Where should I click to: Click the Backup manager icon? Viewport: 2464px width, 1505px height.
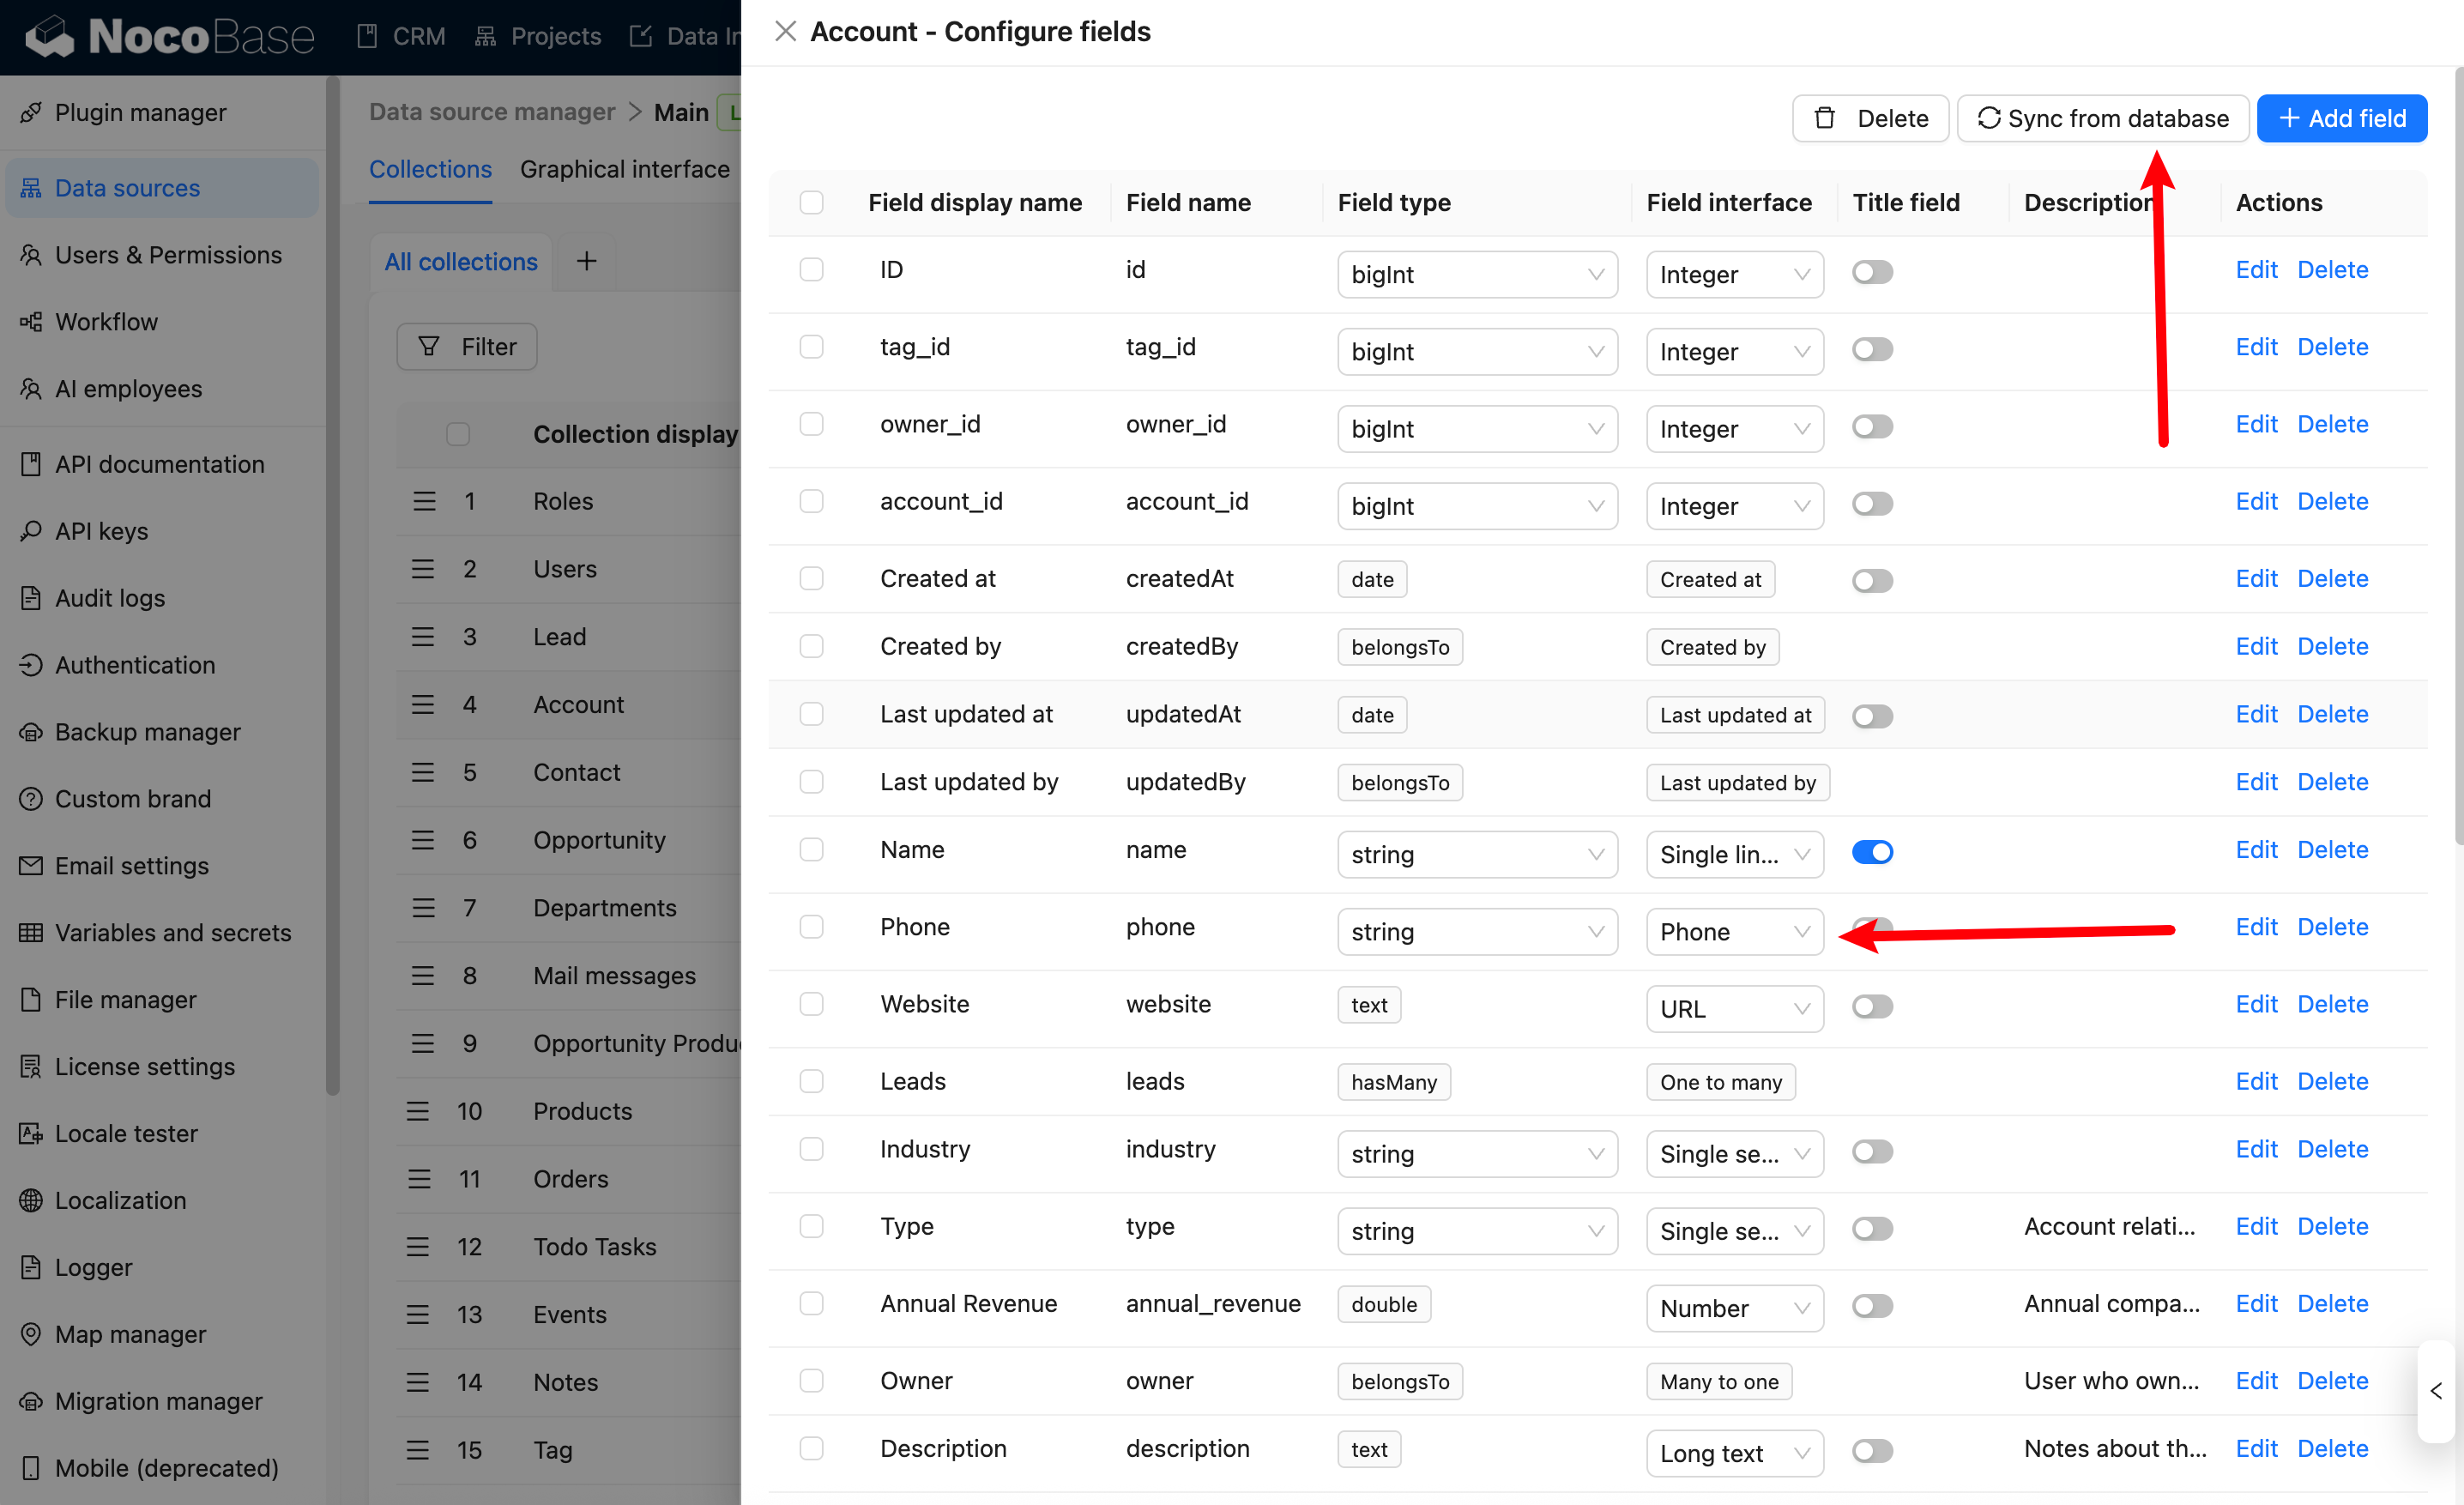[x=31, y=732]
